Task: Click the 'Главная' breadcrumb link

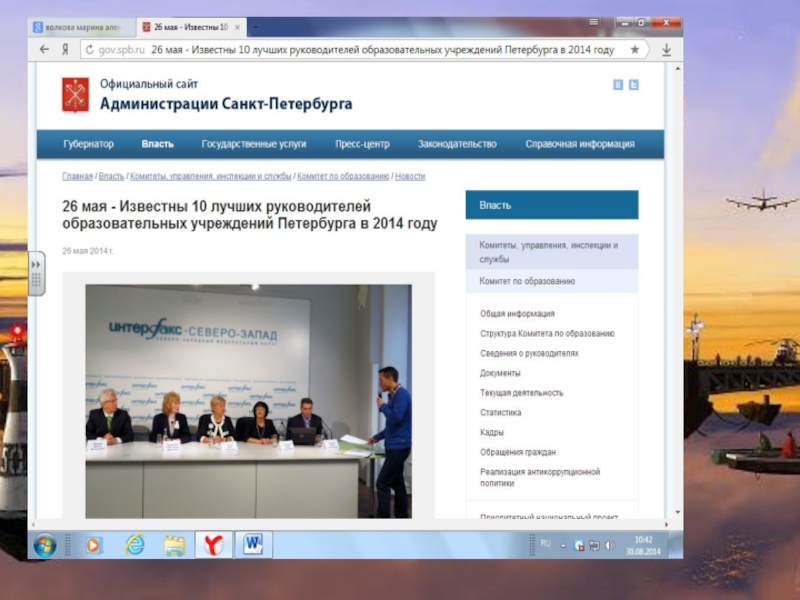Action: (x=77, y=176)
